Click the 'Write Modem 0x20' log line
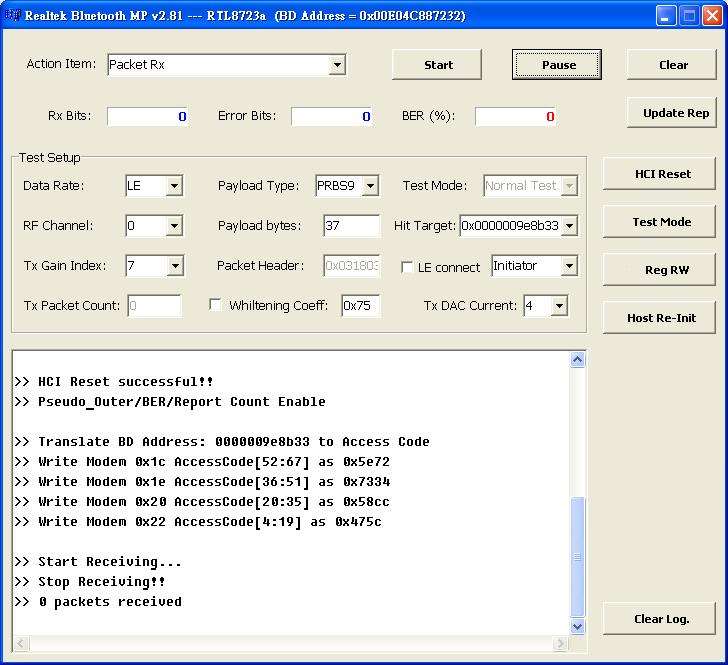728x665 pixels. [202, 502]
